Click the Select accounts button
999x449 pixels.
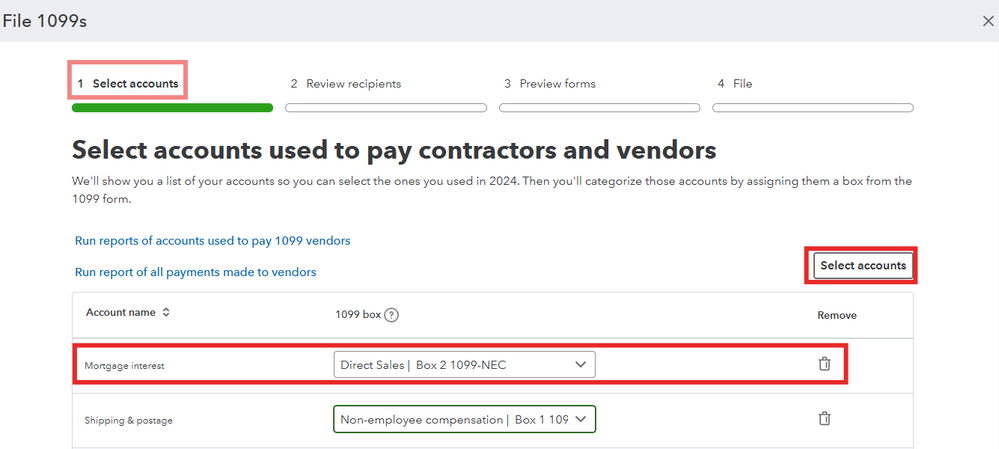(x=862, y=266)
